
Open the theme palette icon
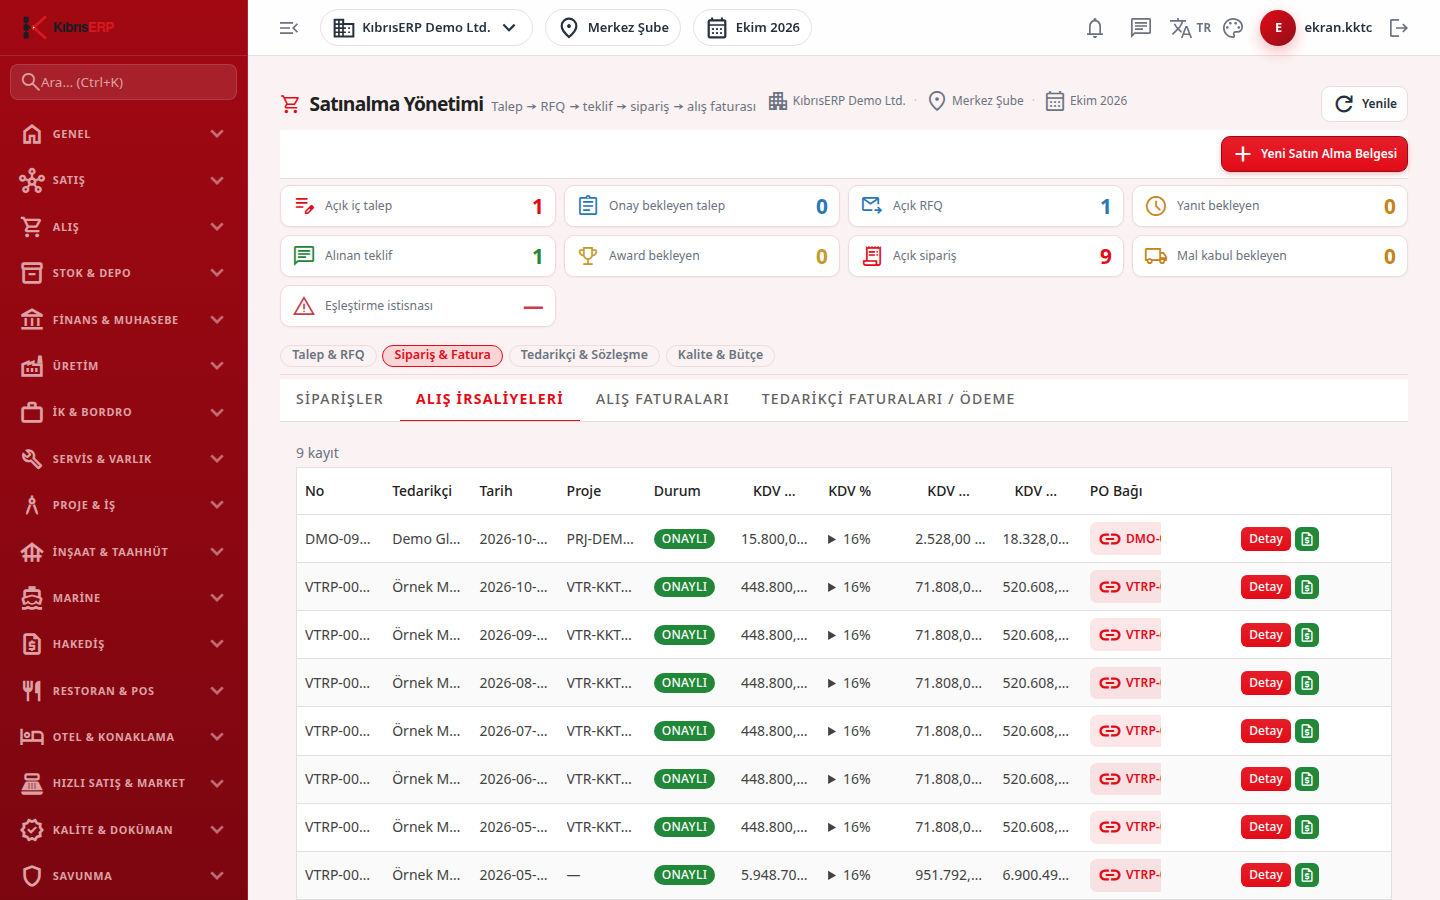[1233, 28]
